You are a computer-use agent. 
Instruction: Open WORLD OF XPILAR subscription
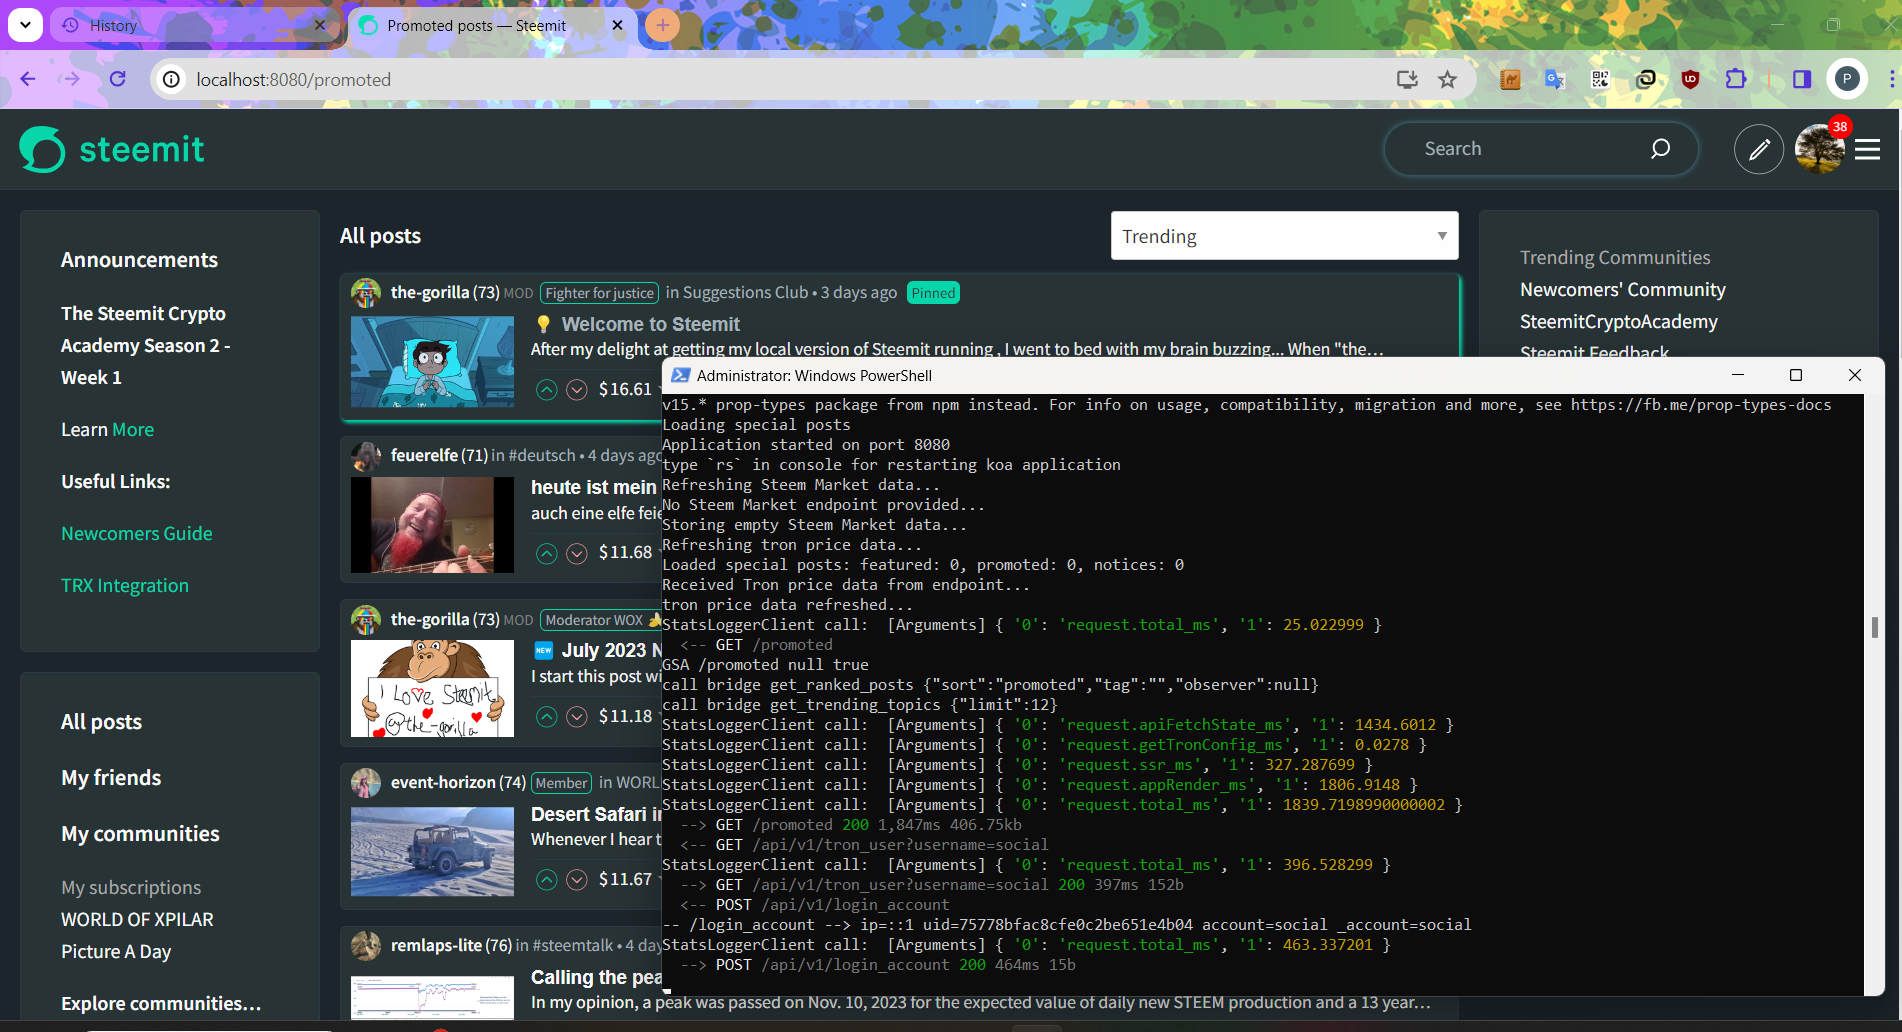tap(137, 919)
